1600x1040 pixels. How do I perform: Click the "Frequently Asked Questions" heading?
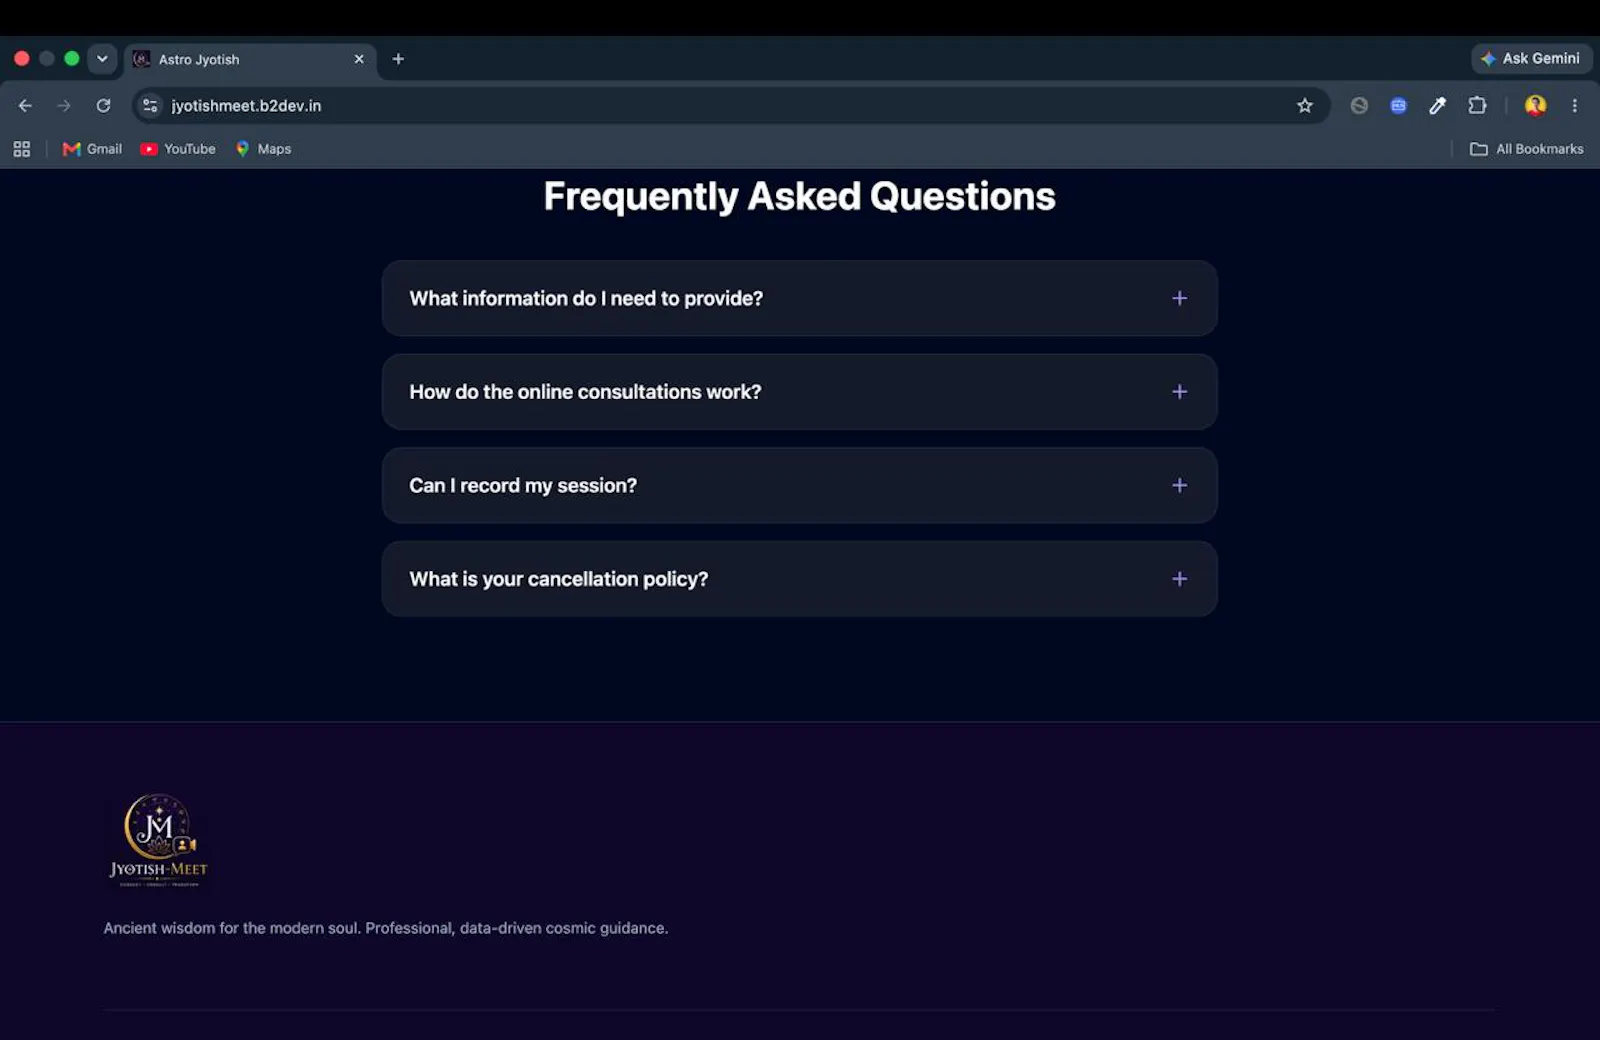point(799,196)
